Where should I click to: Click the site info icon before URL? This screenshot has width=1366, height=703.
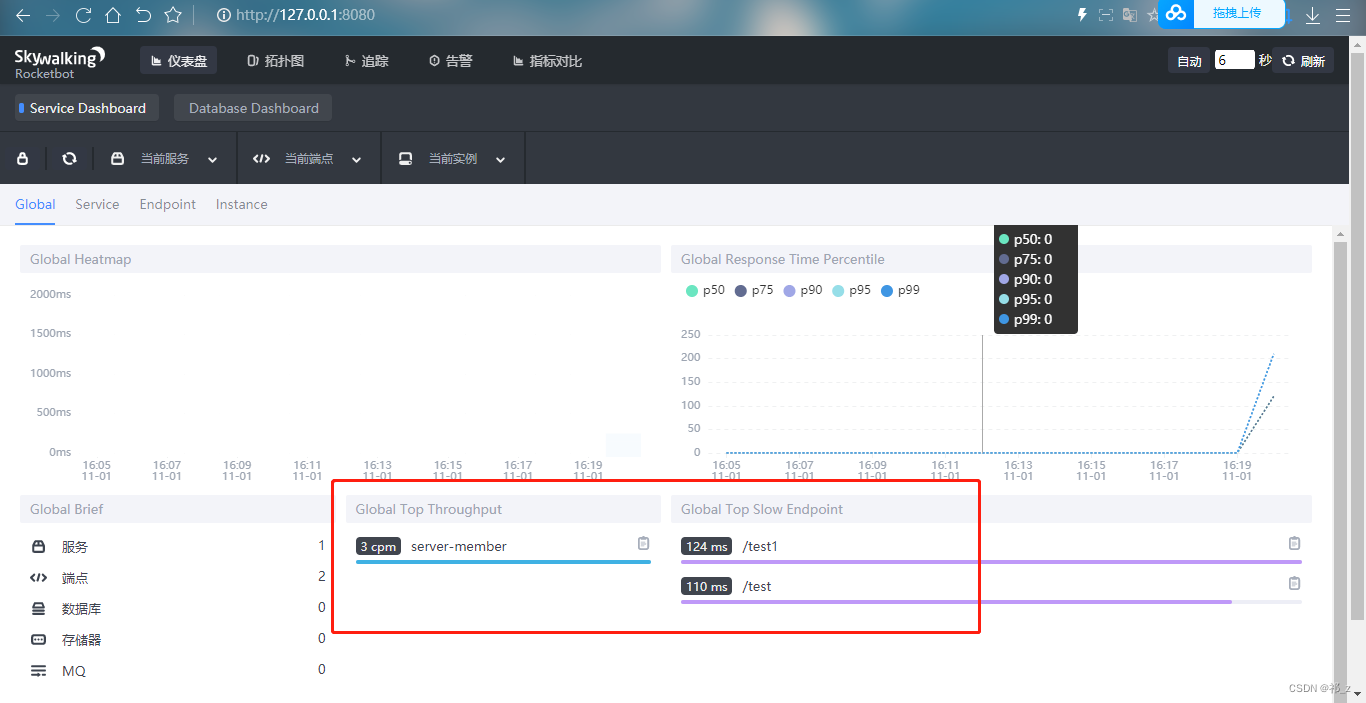224,15
